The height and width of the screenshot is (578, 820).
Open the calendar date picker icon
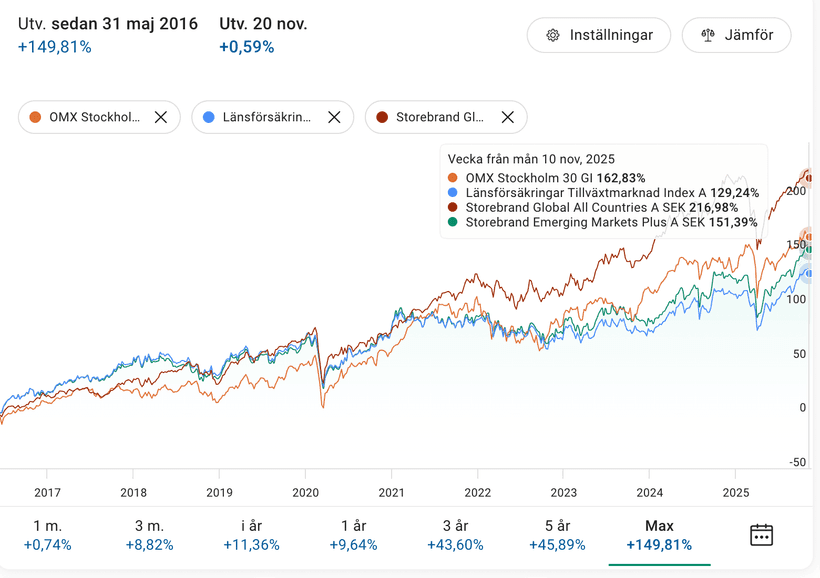click(761, 534)
